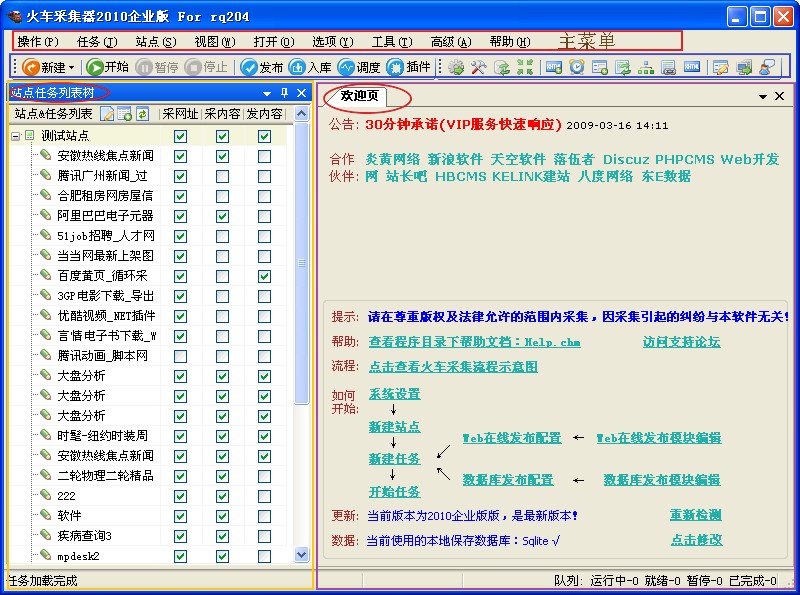Select the 欢迎页 tab

tap(360, 96)
